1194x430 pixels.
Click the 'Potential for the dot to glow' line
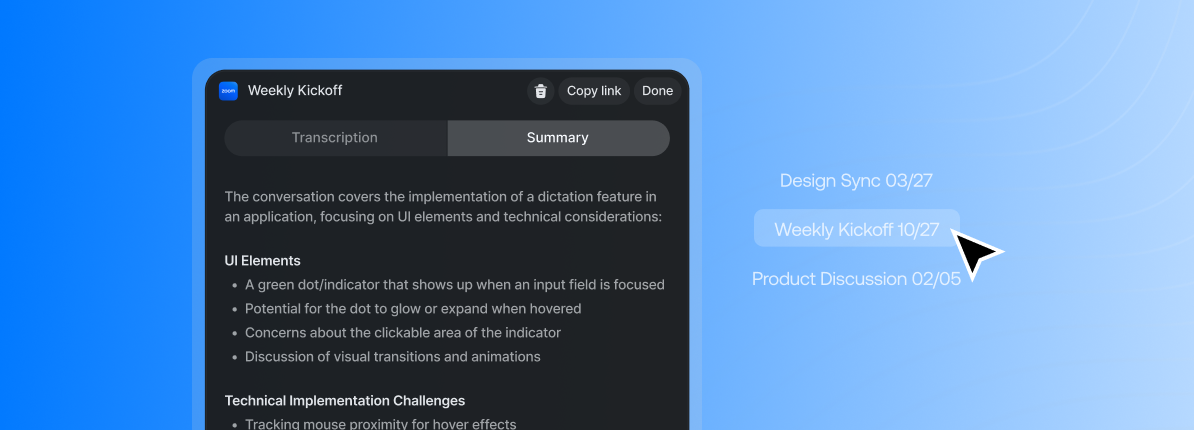[x=413, y=309]
